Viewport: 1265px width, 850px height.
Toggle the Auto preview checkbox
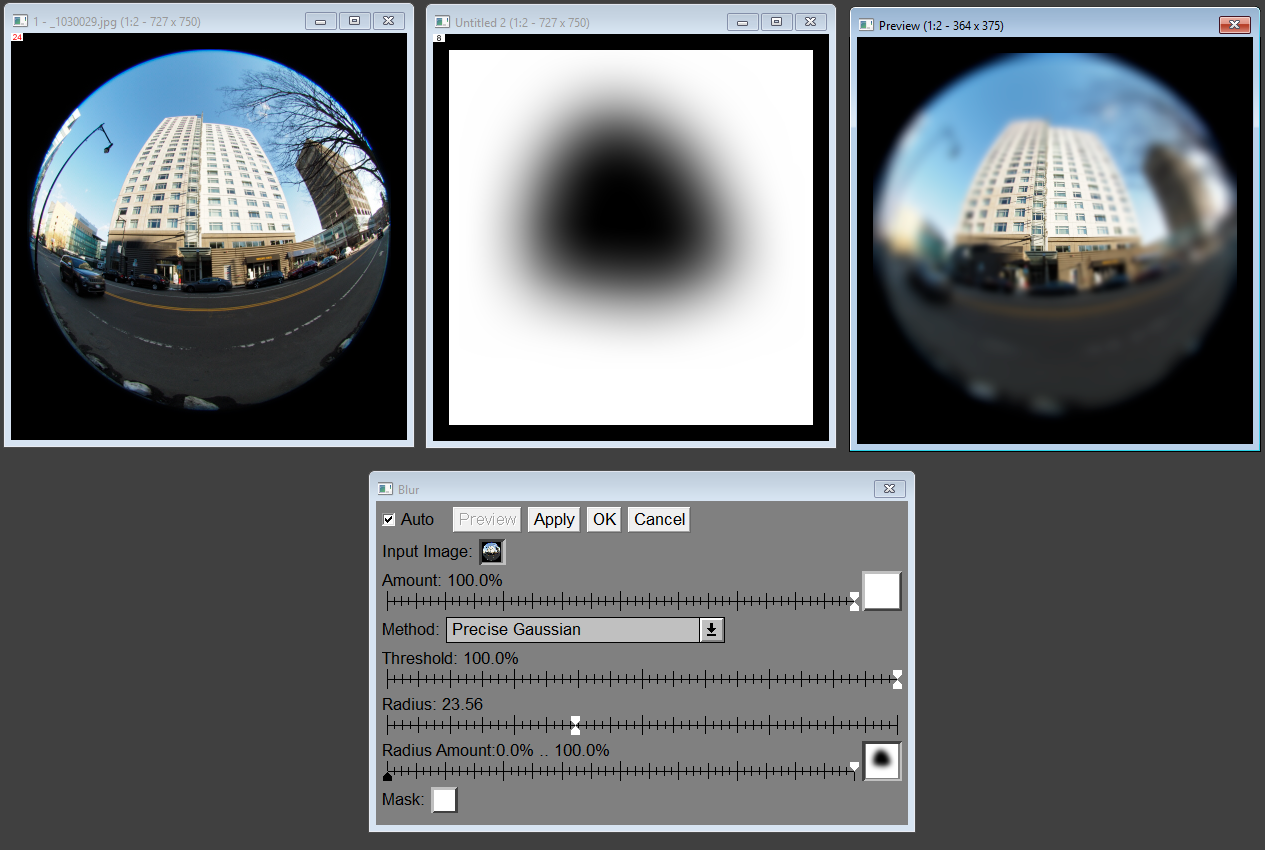pyautogui.click(x=389, y=520)
